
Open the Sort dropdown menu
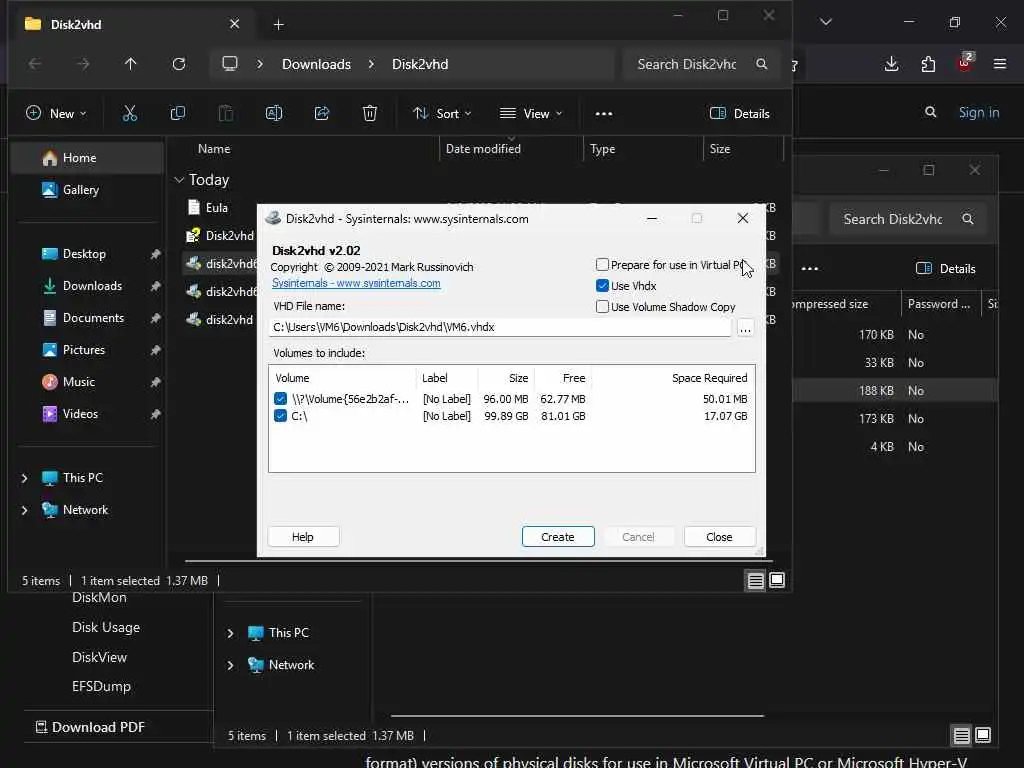[442, 114]
